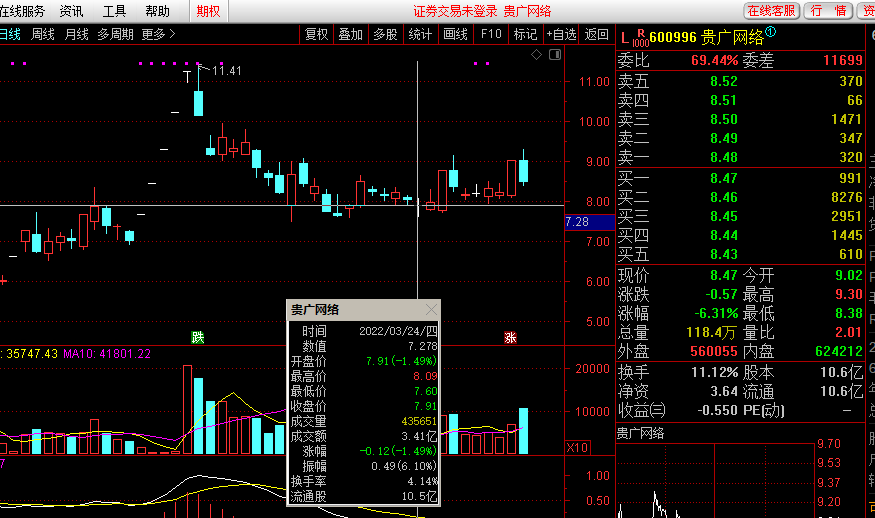Click the red 涨 marker on chart
The image size is (875, 518).
click(x=510, y=338)
